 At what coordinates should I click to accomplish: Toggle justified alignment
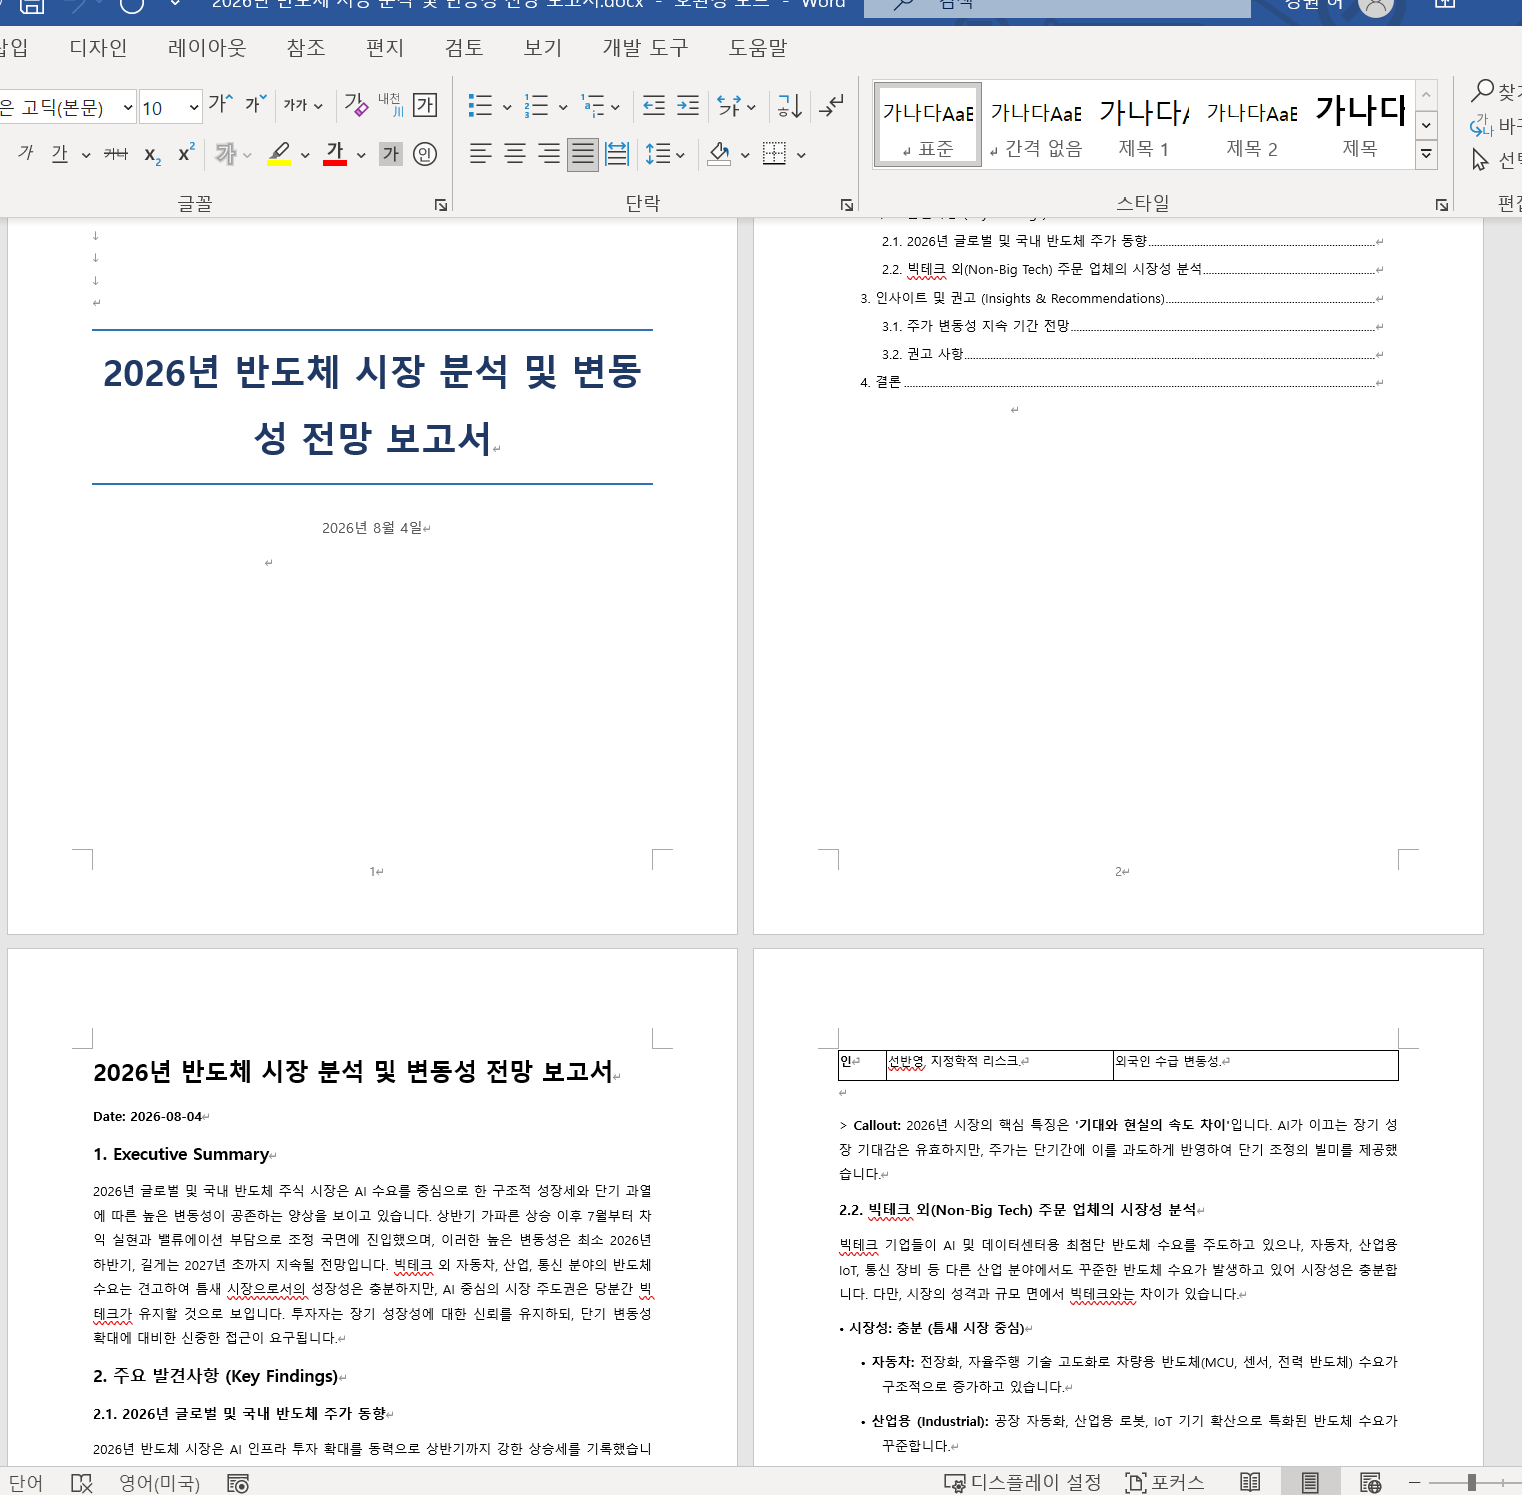(583, 154)
